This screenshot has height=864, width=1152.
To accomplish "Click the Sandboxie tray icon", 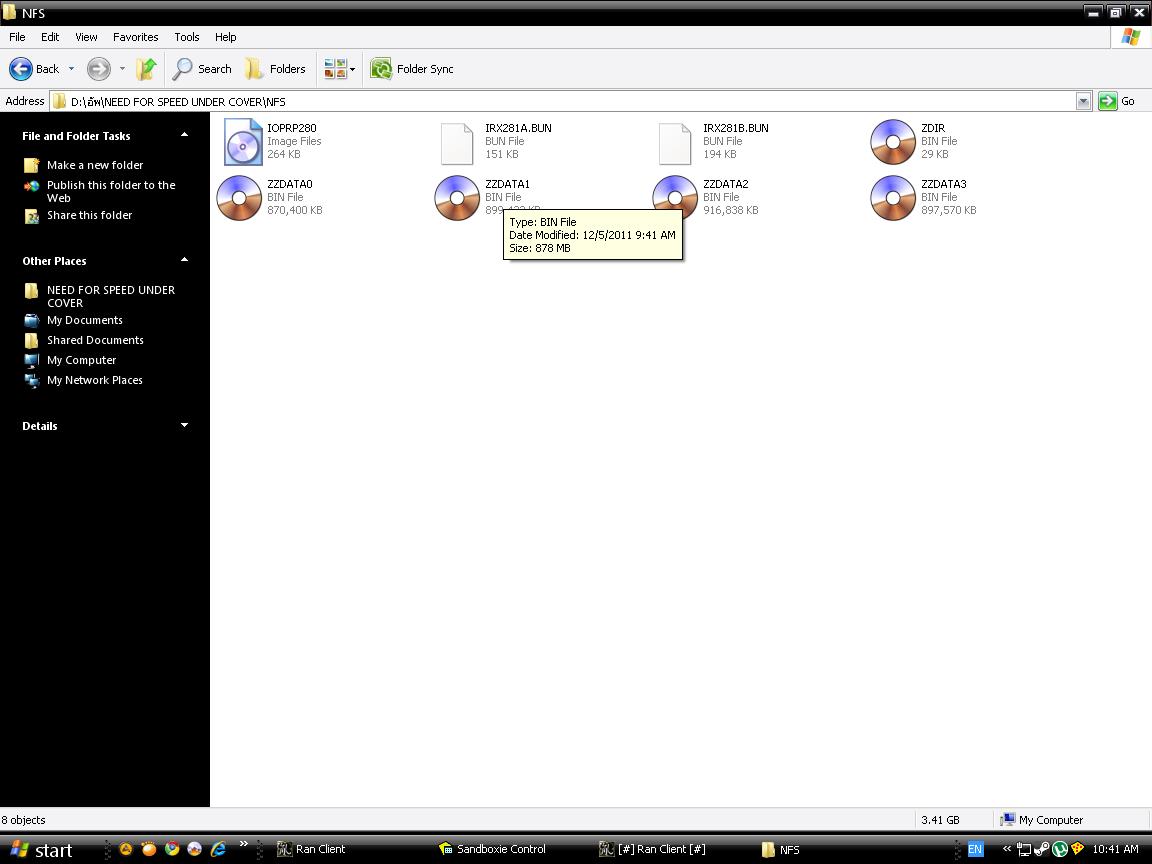I will [1077, 849].
